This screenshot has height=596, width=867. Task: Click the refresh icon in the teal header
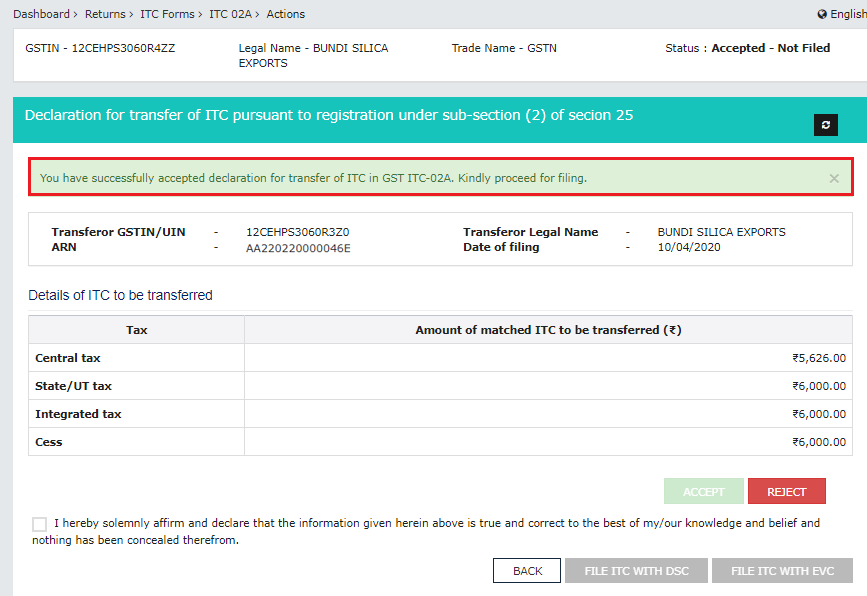826,125
